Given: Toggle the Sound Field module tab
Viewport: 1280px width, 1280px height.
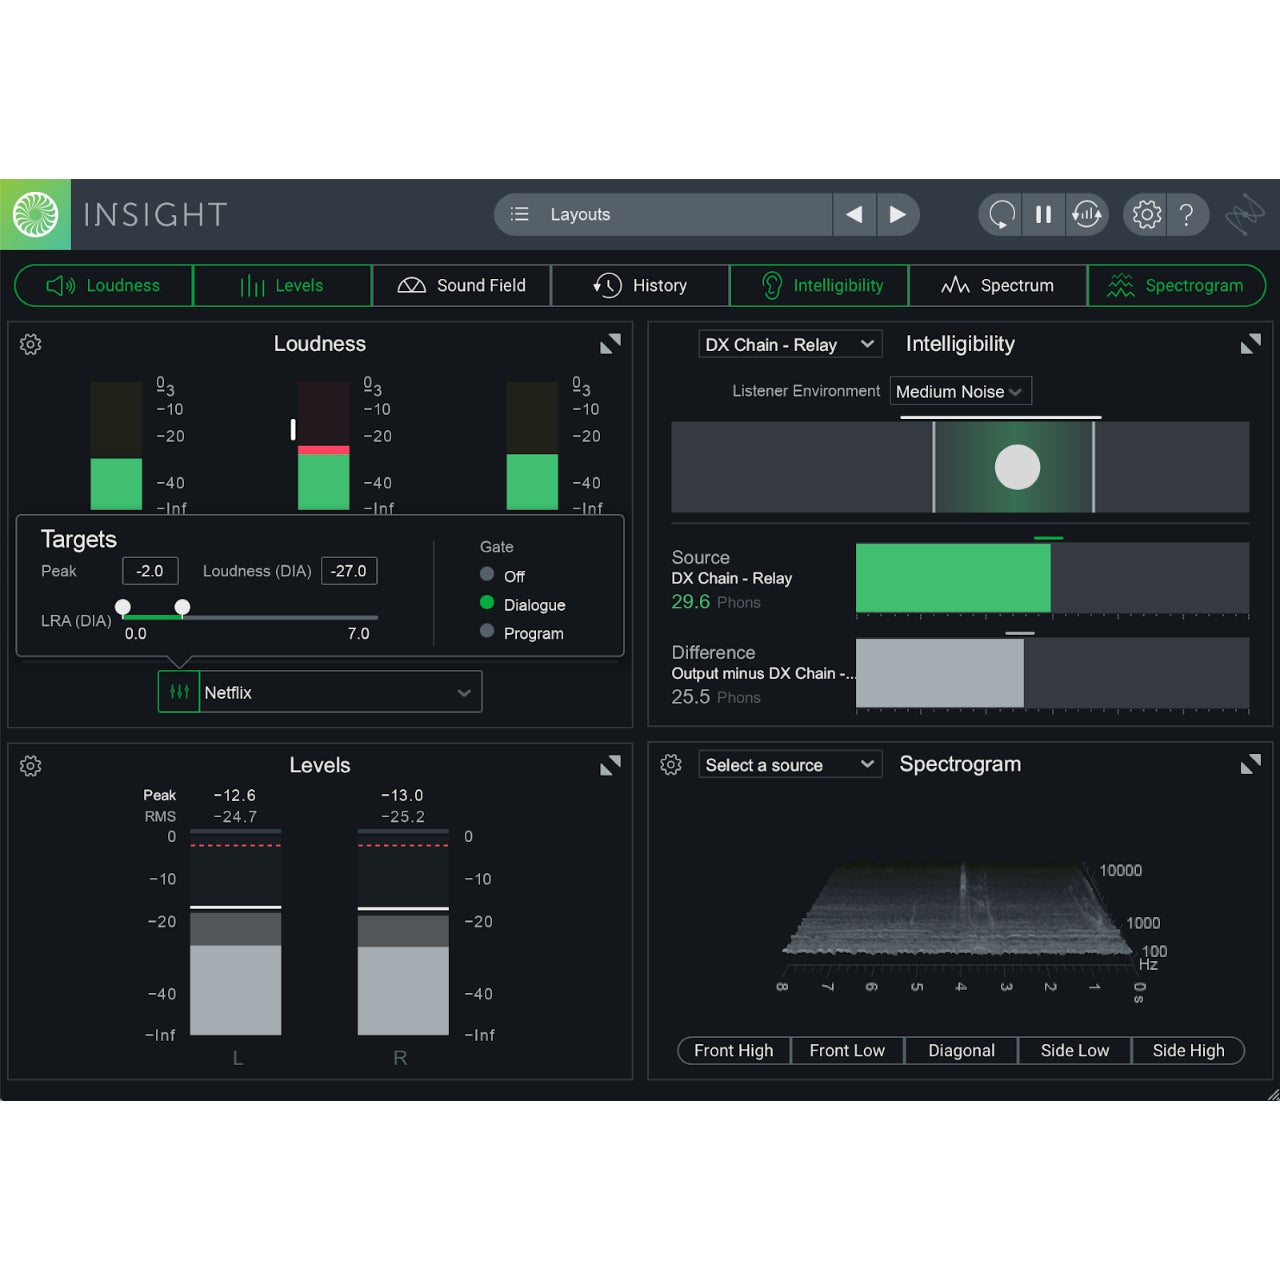Looking at the screenshot, I should click(x=461, y=285).
